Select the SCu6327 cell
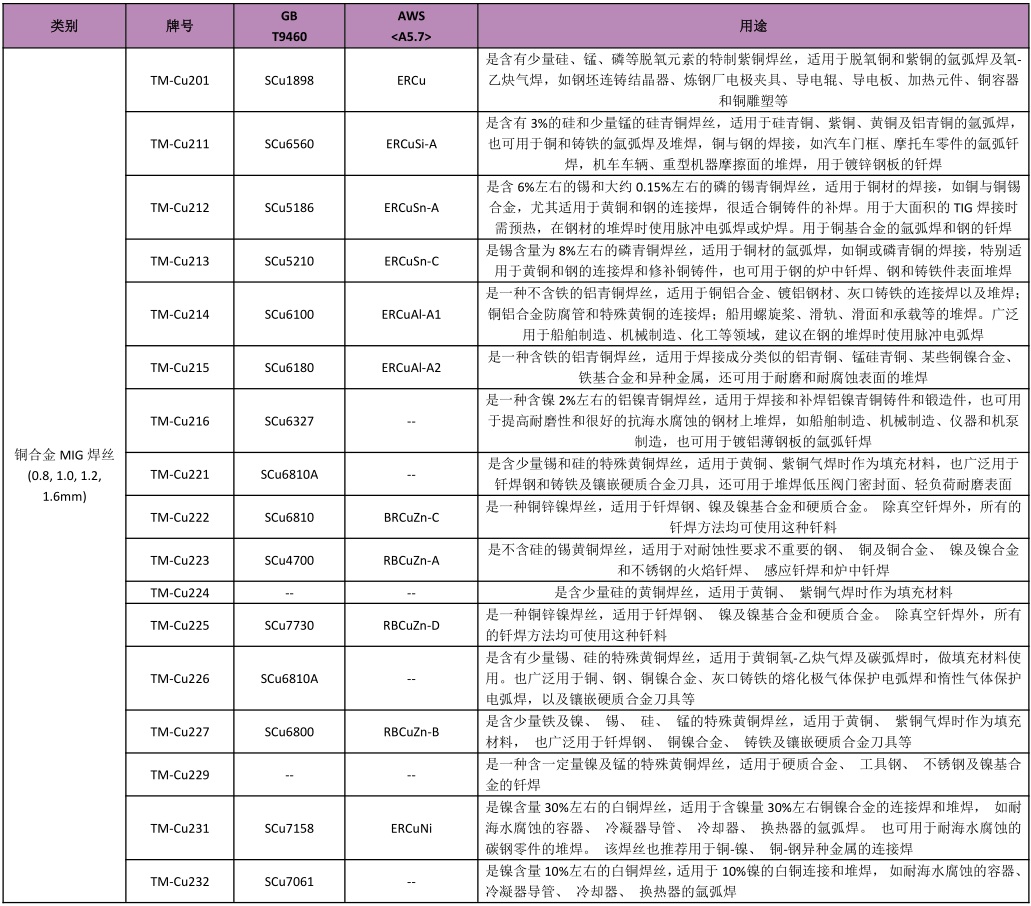This screenshot has width=1031, height=906. coord(289,421)
